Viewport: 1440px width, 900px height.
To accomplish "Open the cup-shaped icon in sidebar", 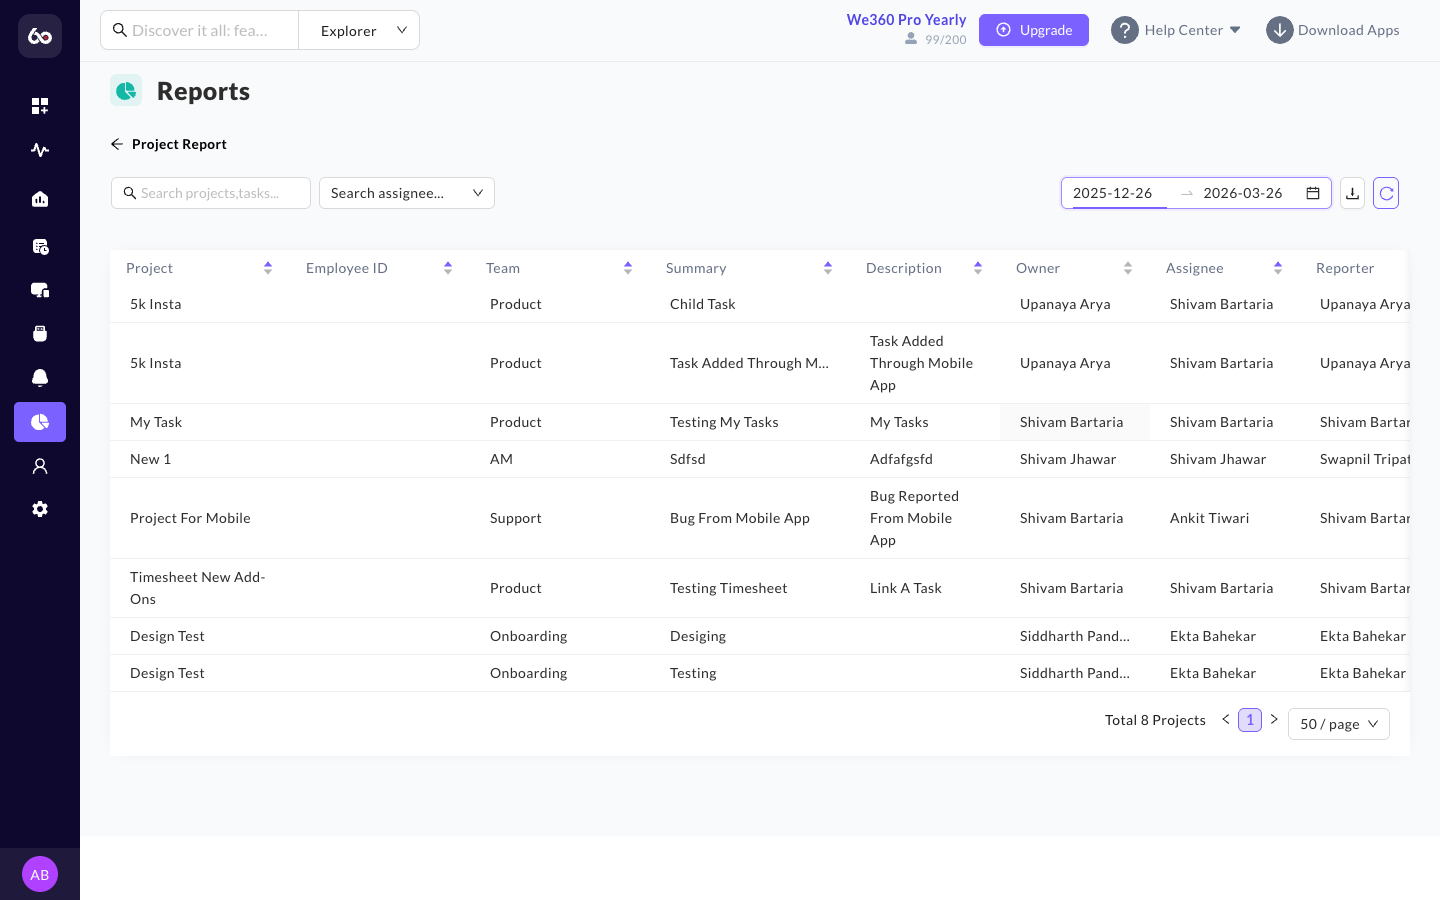I will 40,334.
